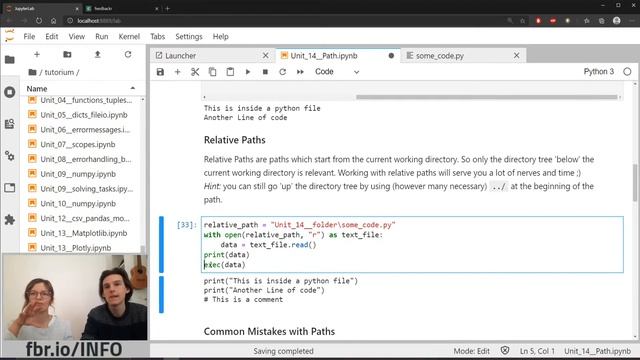Toggle sort order on the Name column
Viewport: 640px width, 360px height.
click(x=81, y=89)
